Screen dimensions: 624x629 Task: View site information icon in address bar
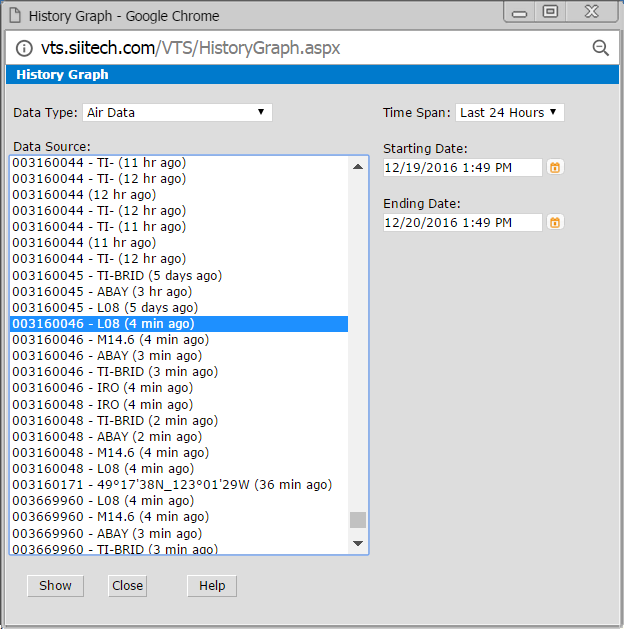(x=24, y=49)
